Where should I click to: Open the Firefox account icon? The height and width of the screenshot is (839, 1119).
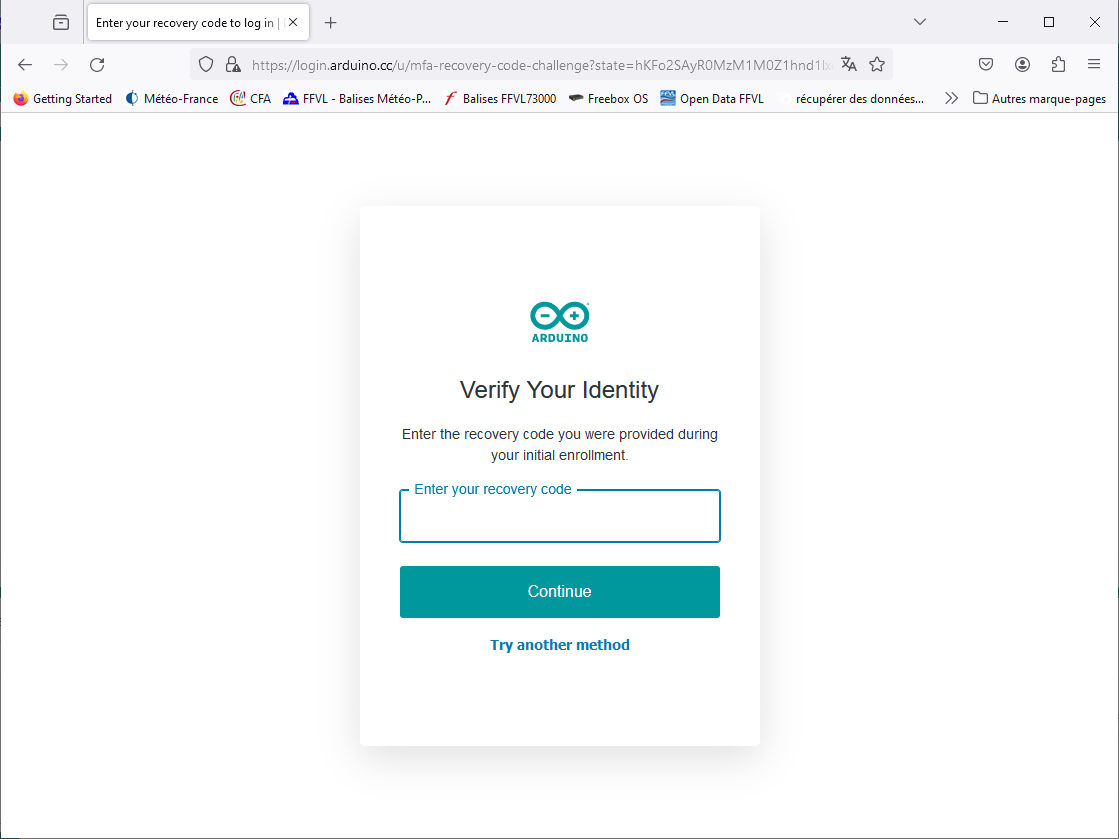point(1022,63)
